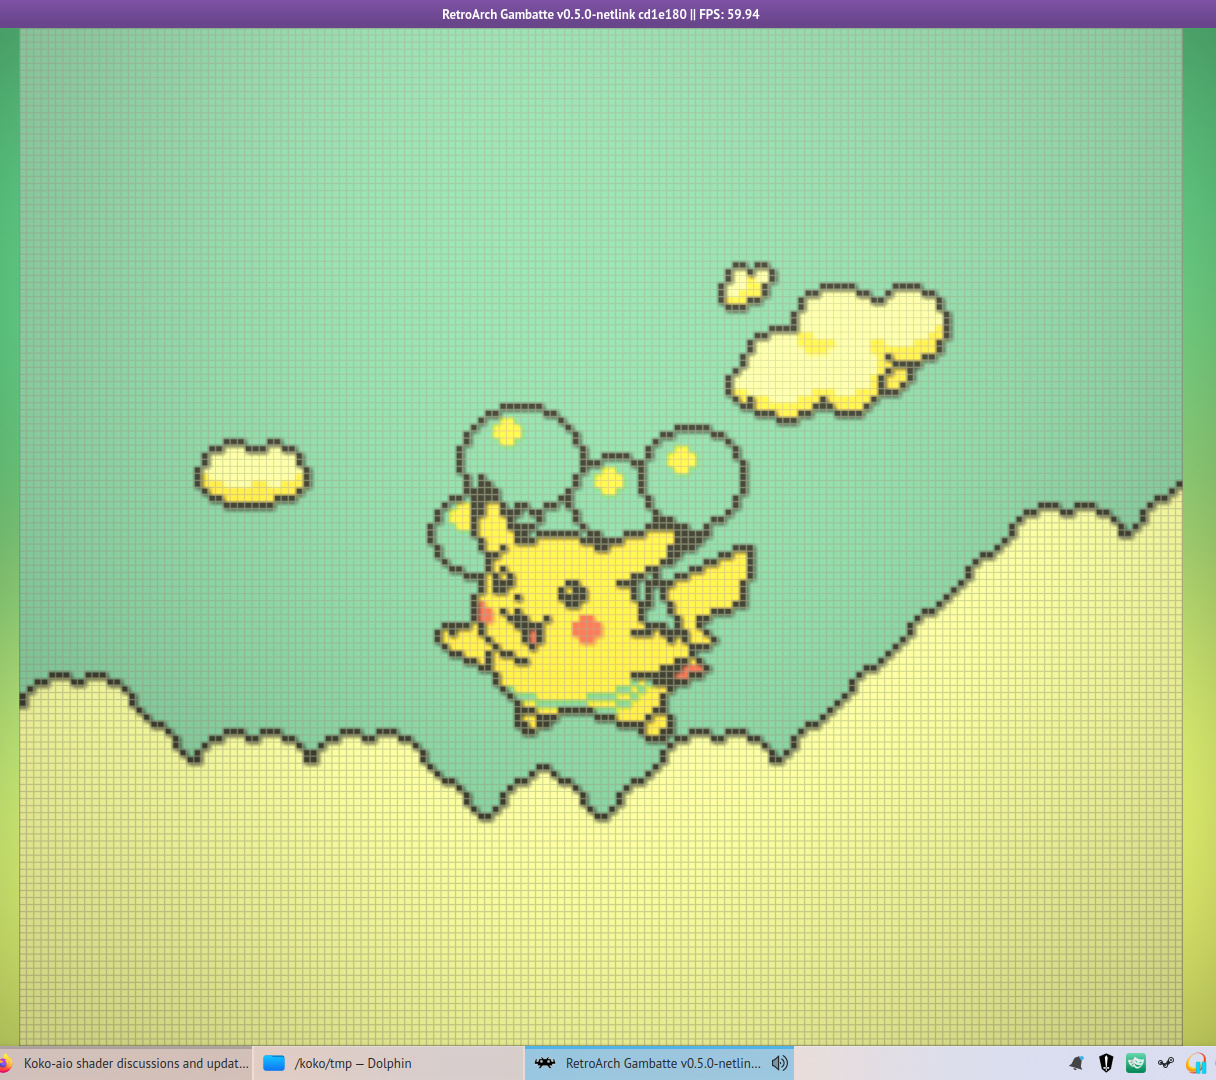This screenshot has height=1080, width=1216.
Task: Switch to Koko-aio shader discussions window
Action: (x=135, y=1063)
